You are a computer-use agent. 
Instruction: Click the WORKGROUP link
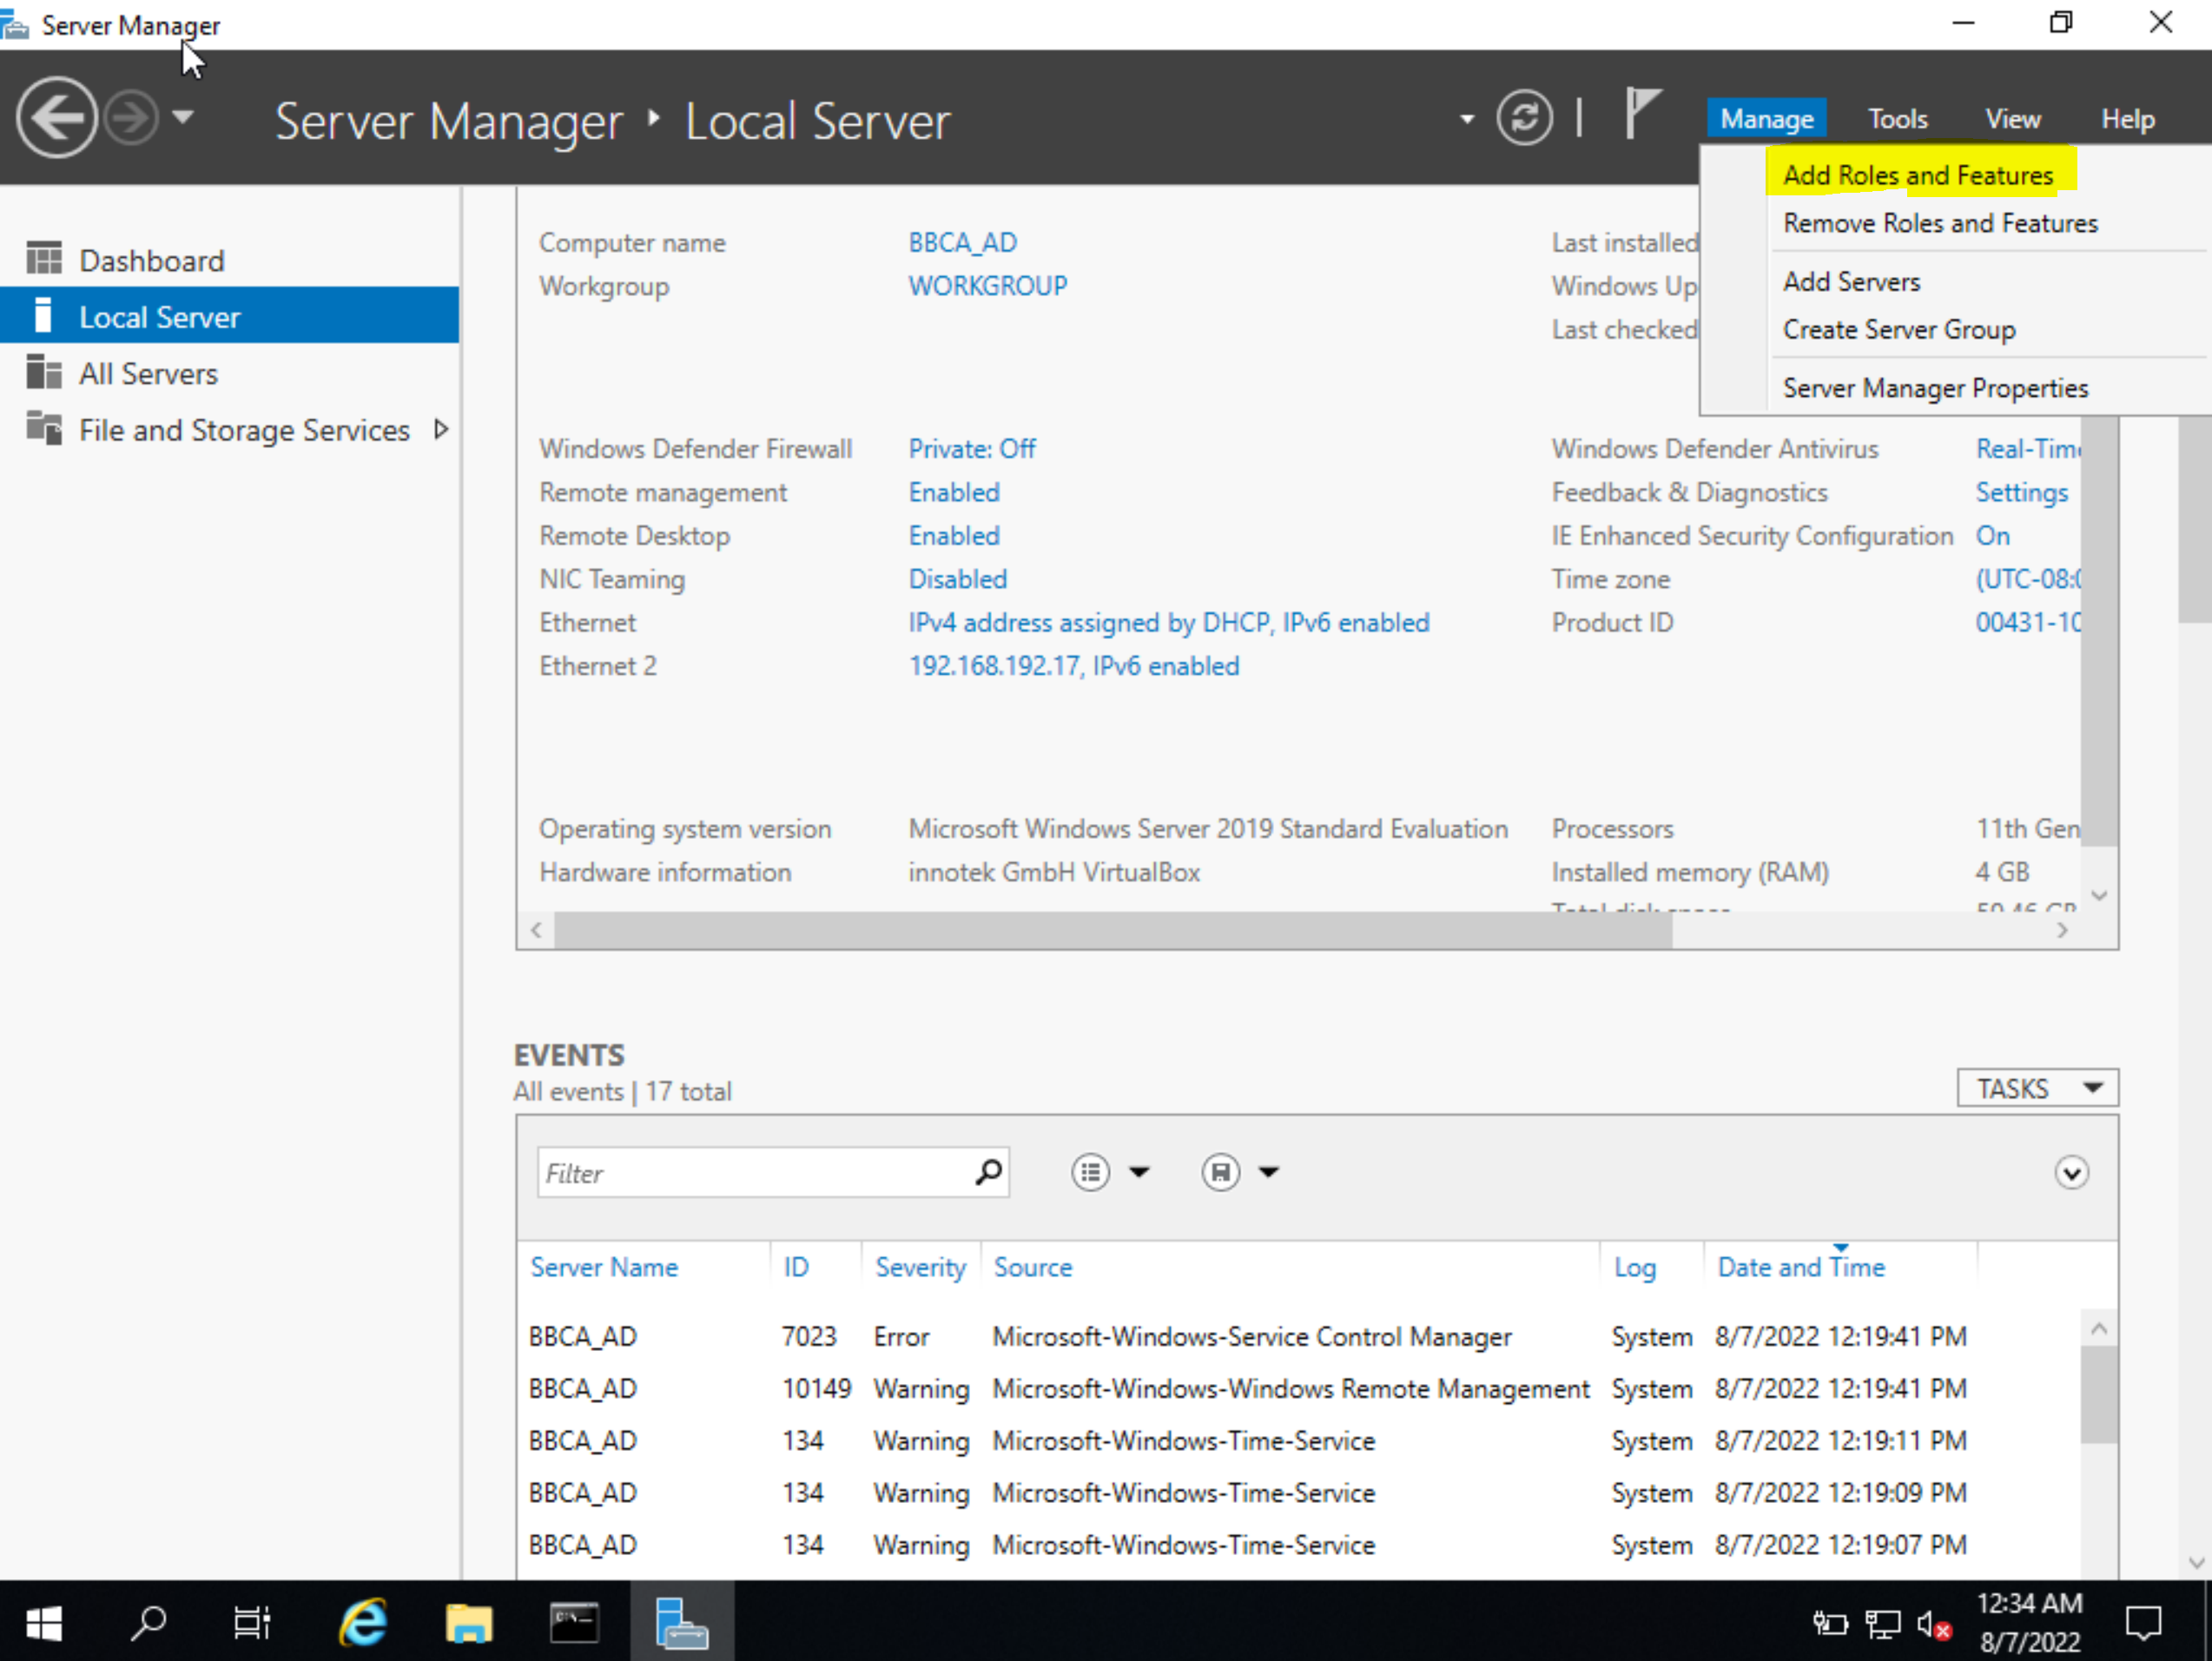point(987,286)
